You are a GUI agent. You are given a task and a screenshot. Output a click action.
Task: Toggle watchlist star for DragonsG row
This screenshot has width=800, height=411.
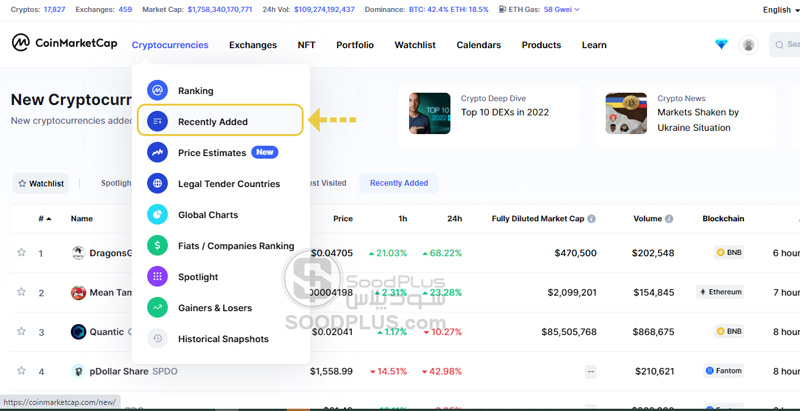21,253
